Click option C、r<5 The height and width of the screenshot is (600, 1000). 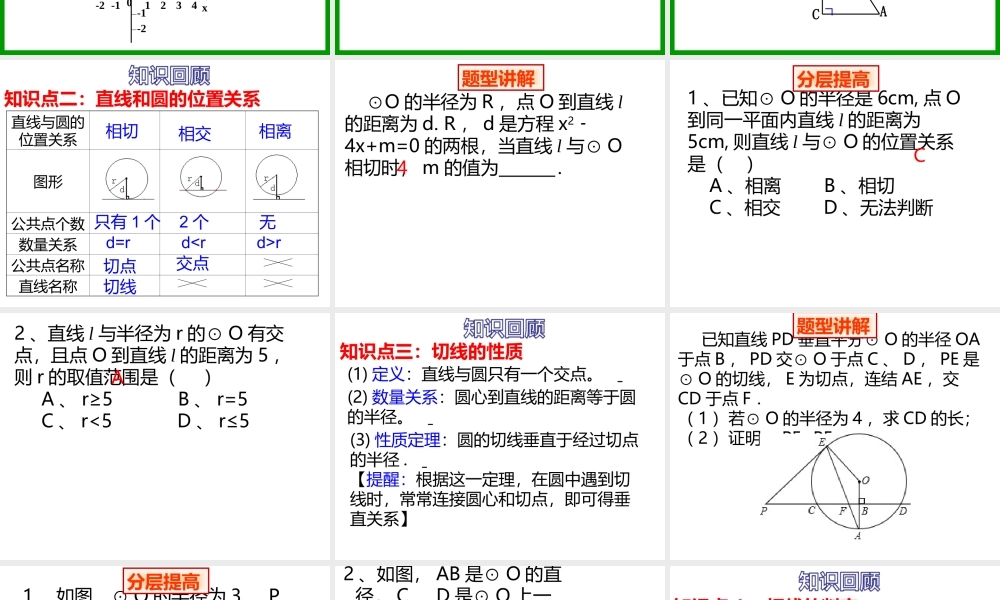pyautogui.click(x=77, y=421)
